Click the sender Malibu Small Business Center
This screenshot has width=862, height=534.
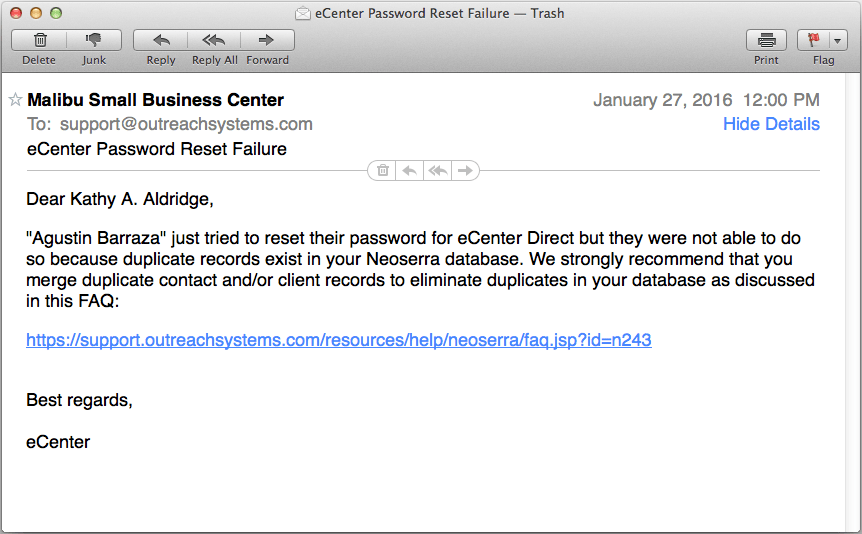point(156,100)
